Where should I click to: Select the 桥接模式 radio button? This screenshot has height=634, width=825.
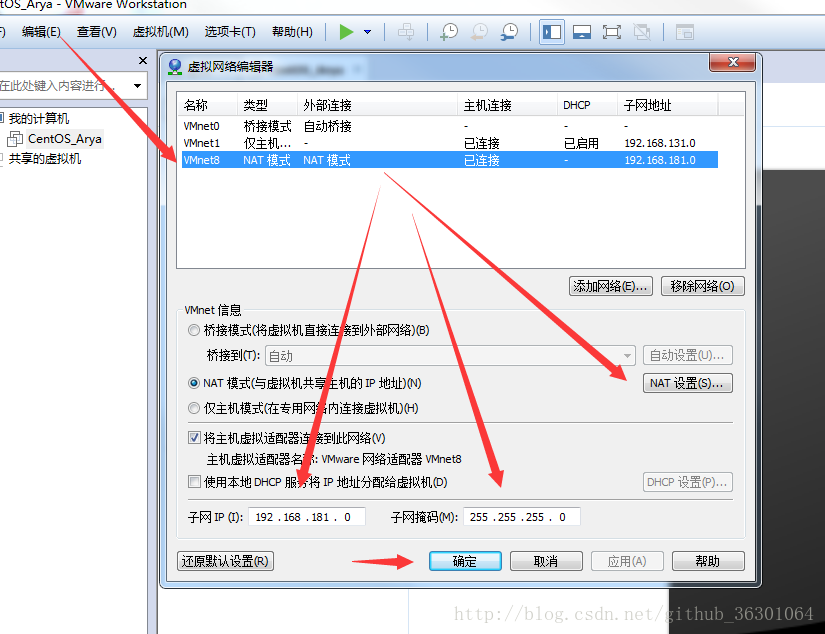[x=194, y=330]
